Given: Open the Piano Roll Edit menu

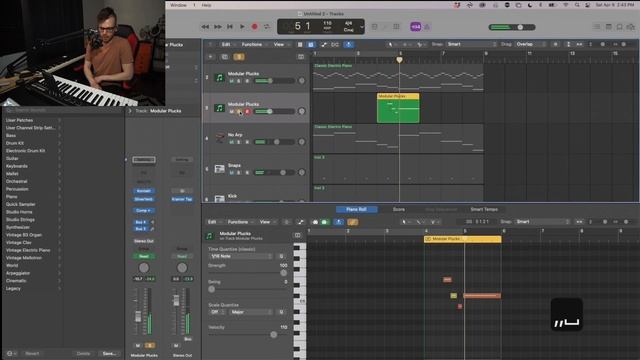Looking at the screenshot, I should pos(212,222).
